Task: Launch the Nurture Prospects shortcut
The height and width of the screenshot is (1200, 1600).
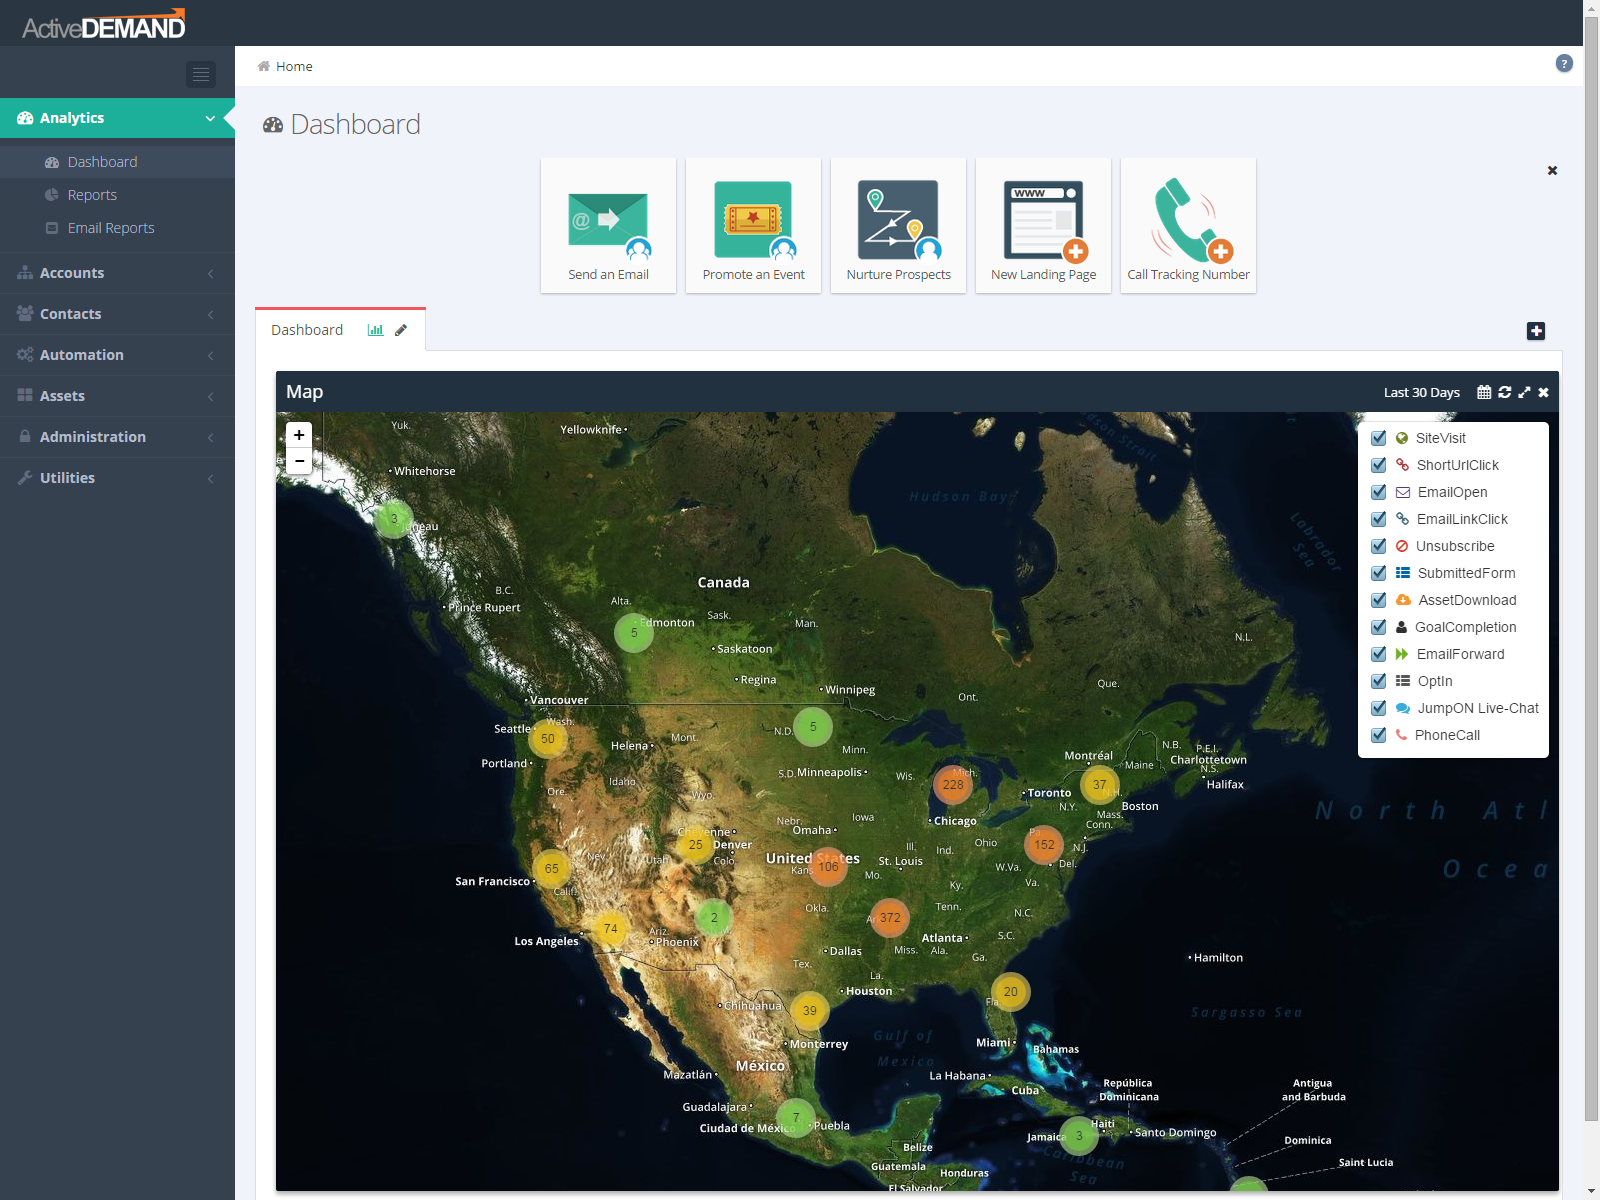Action: (x=898, y=226)
